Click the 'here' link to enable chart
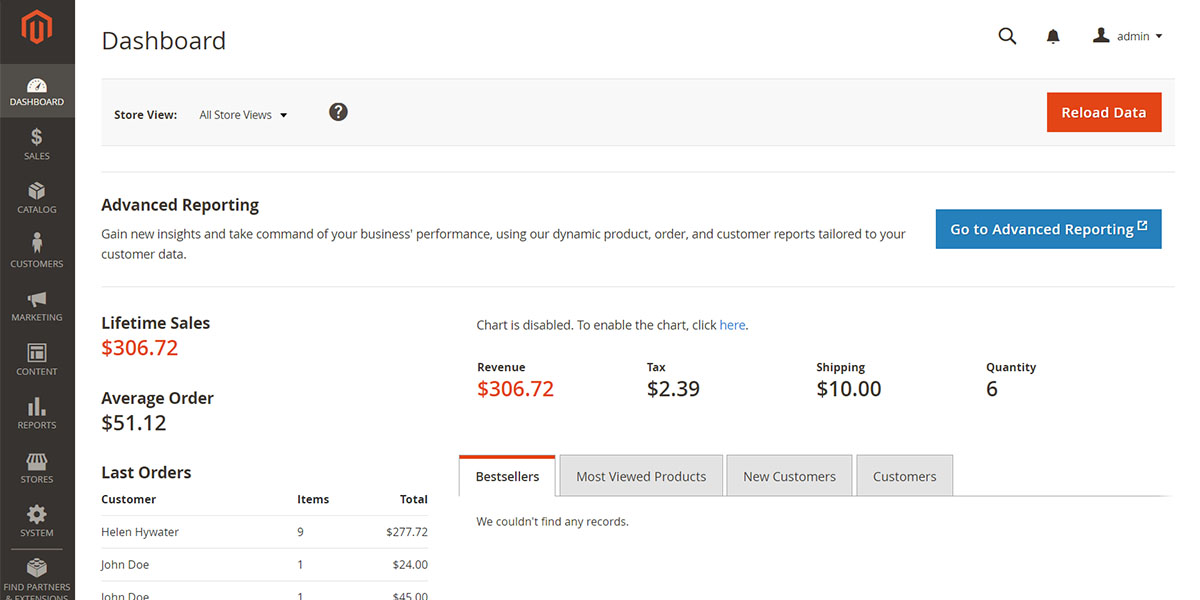 coord(732,325)
